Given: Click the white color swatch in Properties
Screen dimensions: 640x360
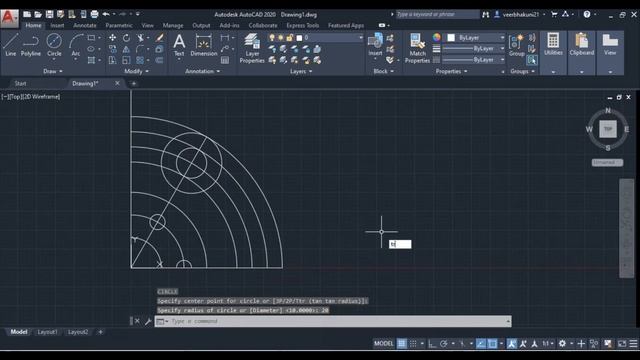Looking at the screenshot, I should pos(451,38).
